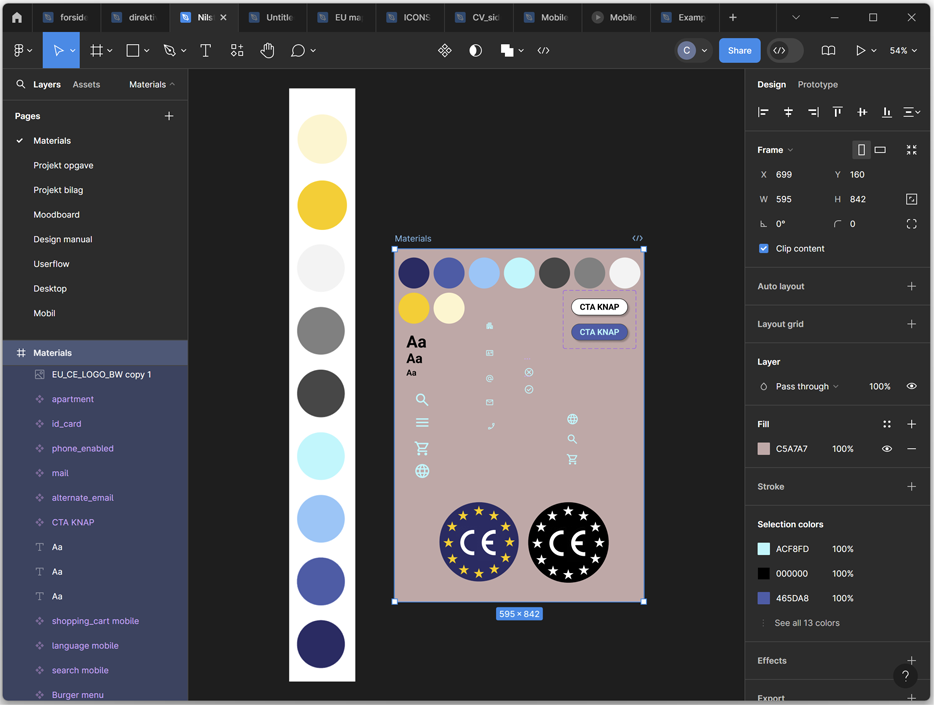Click See all 13 colors link

pos(806,623)
